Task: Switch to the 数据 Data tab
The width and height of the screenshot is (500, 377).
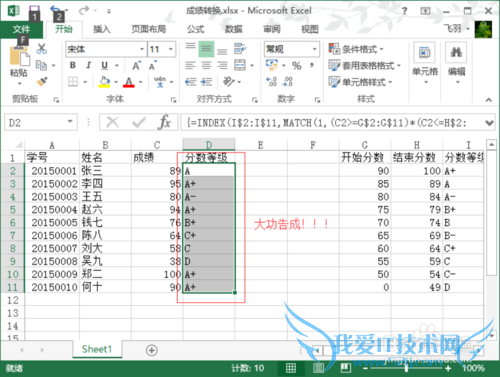Action: tap(233, 29)
